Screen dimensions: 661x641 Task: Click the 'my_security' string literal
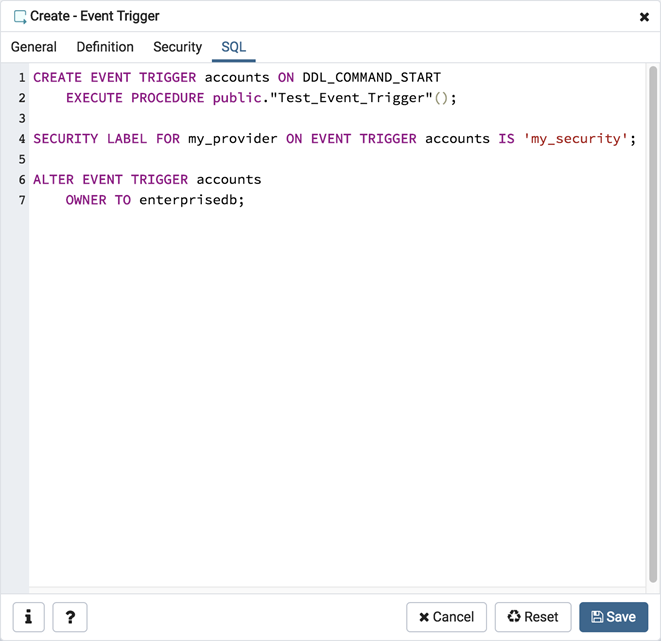tap(575, 139)
